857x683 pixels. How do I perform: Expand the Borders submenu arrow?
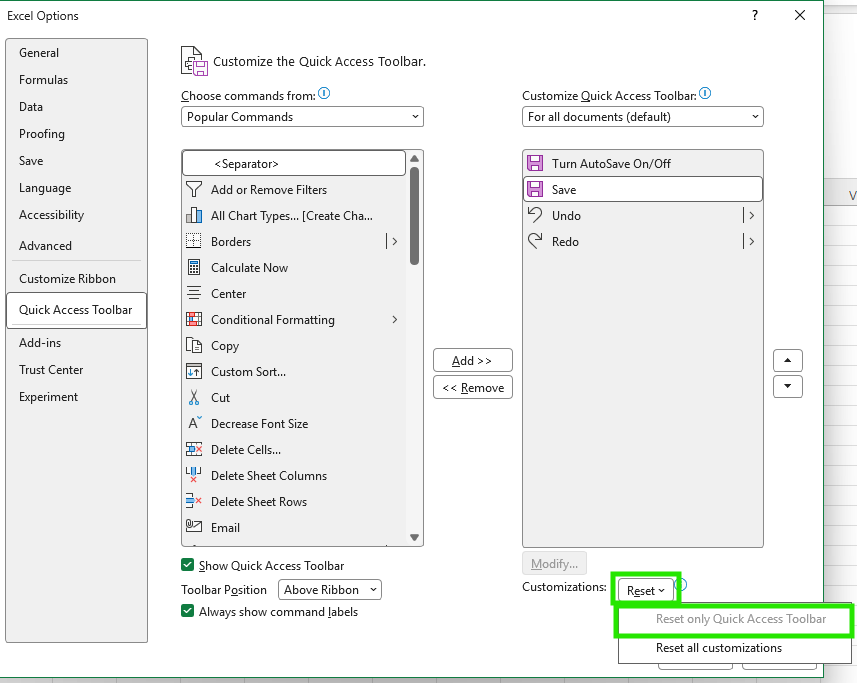point(395,242)
